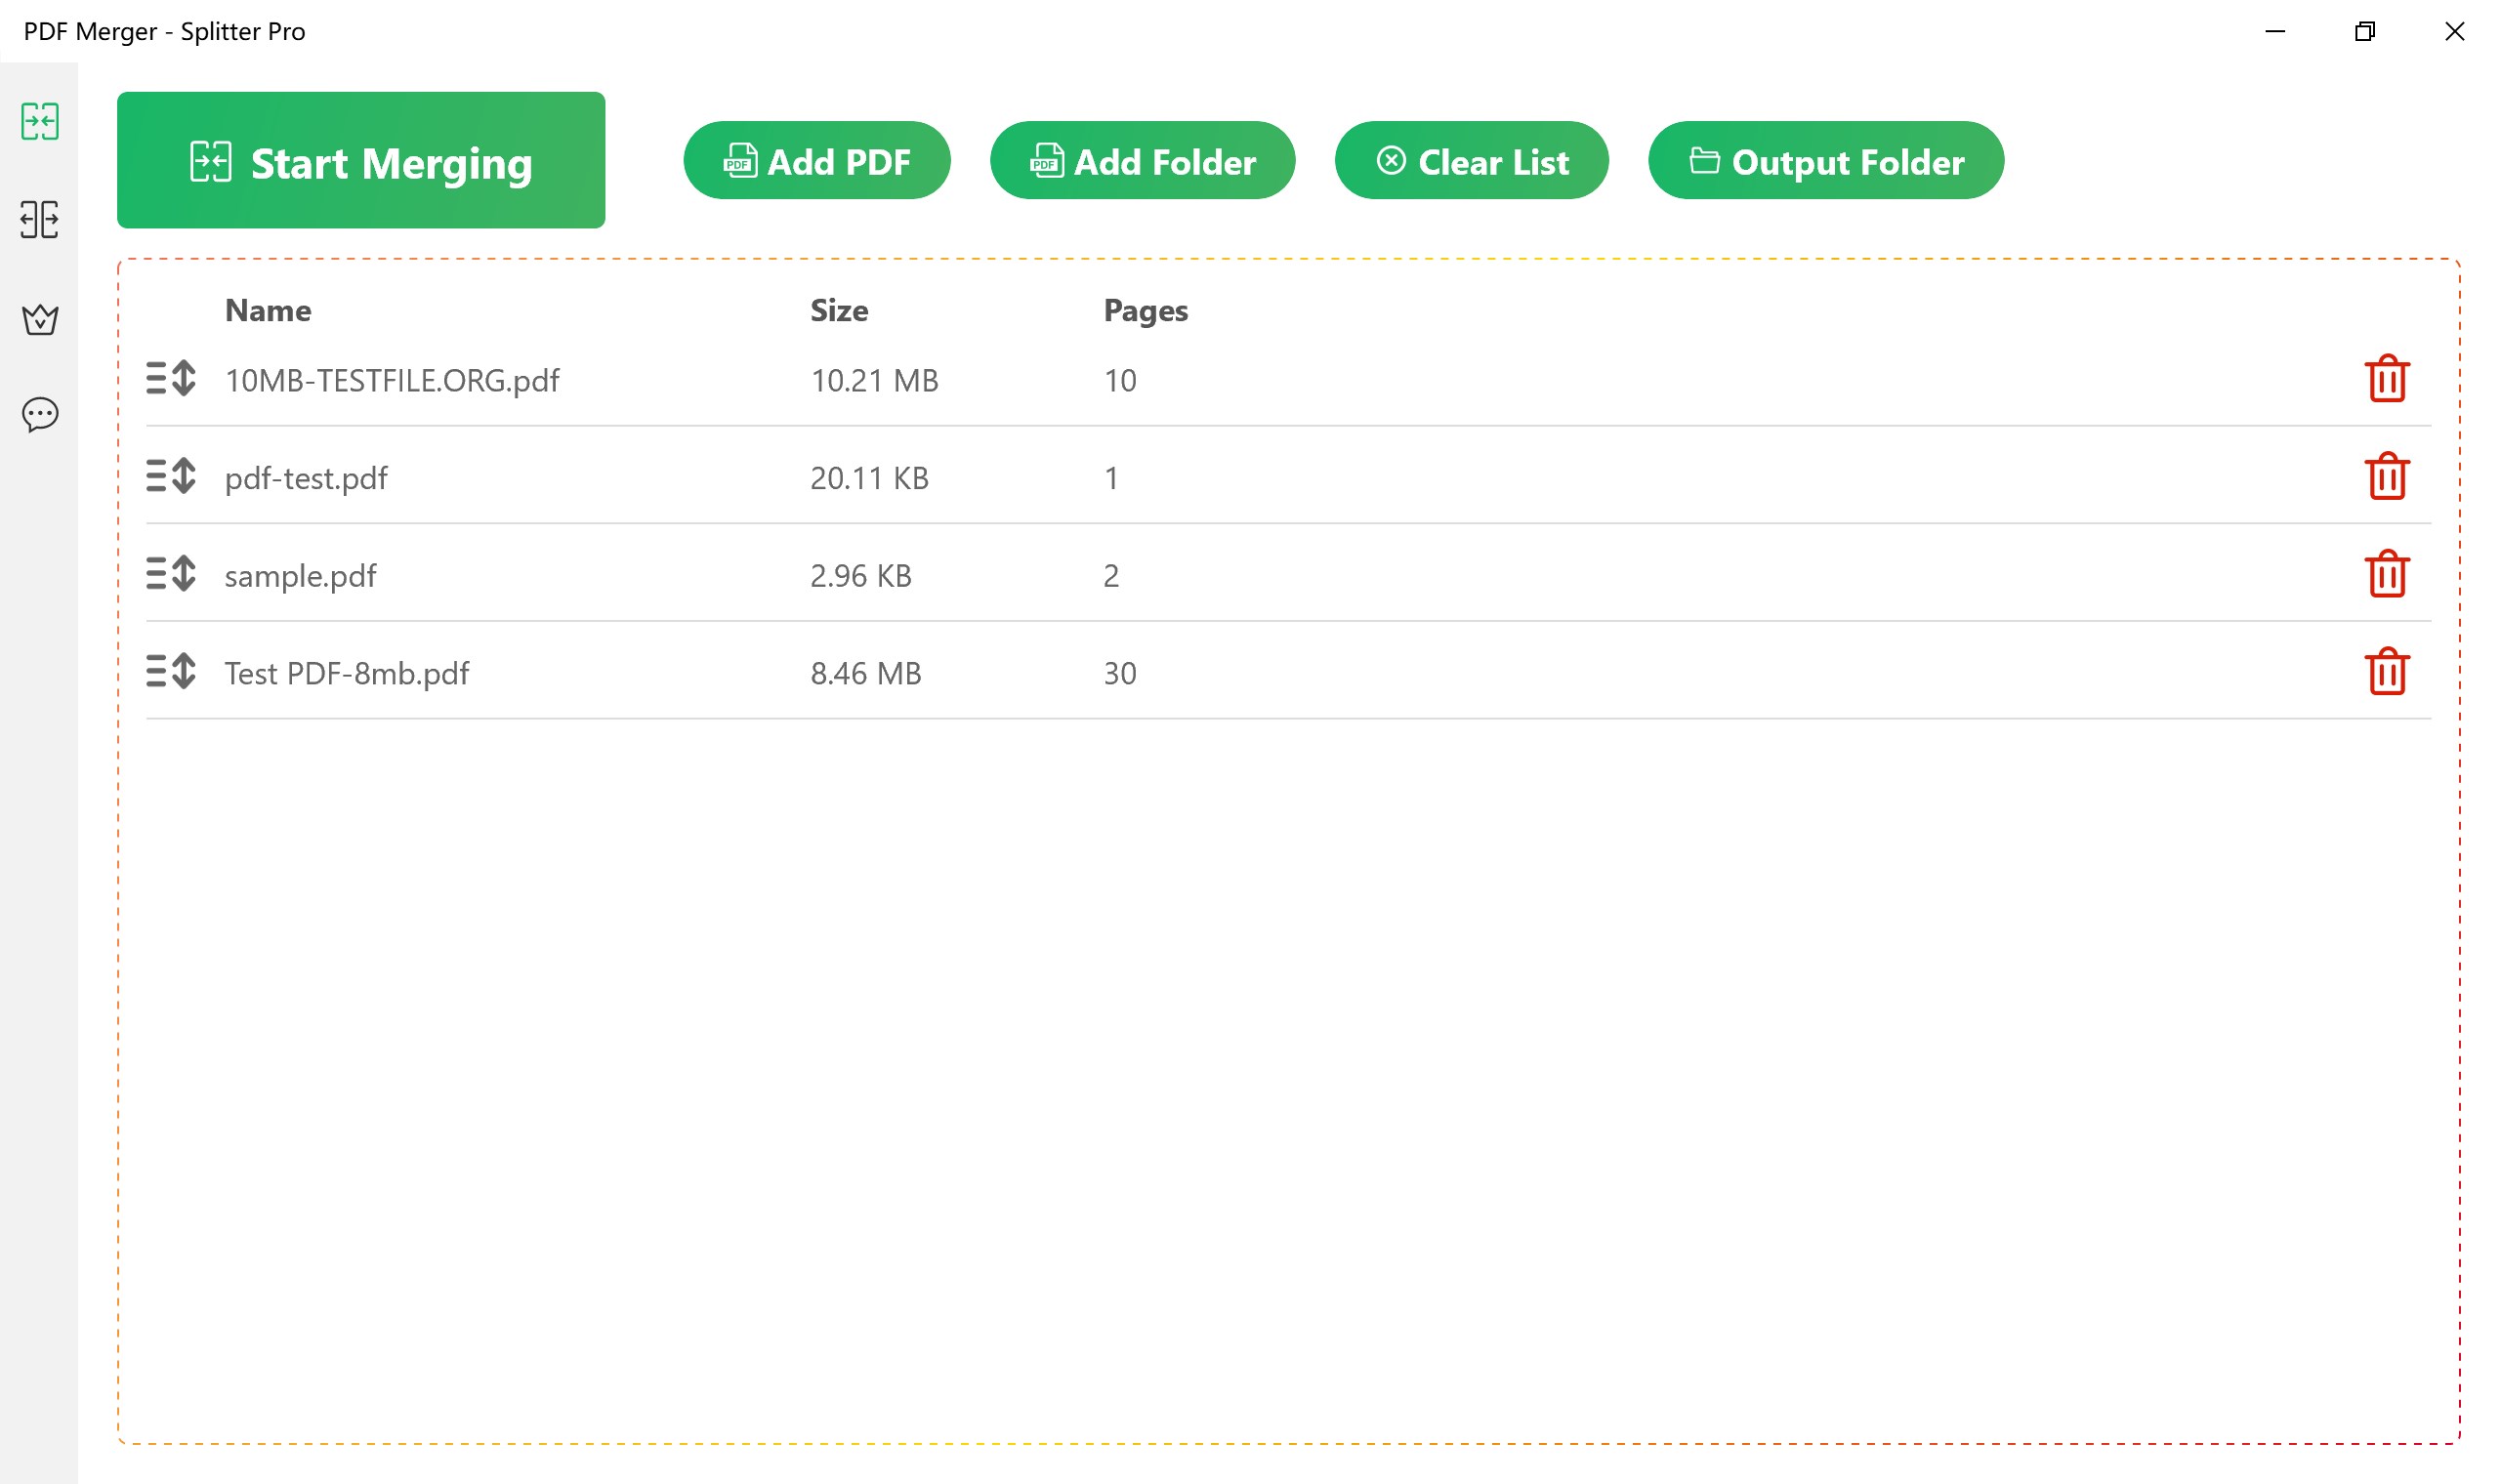The width and height of the screenshot is (2500, 1484).
Task: Click the Name column header
Action: point(268,311)
